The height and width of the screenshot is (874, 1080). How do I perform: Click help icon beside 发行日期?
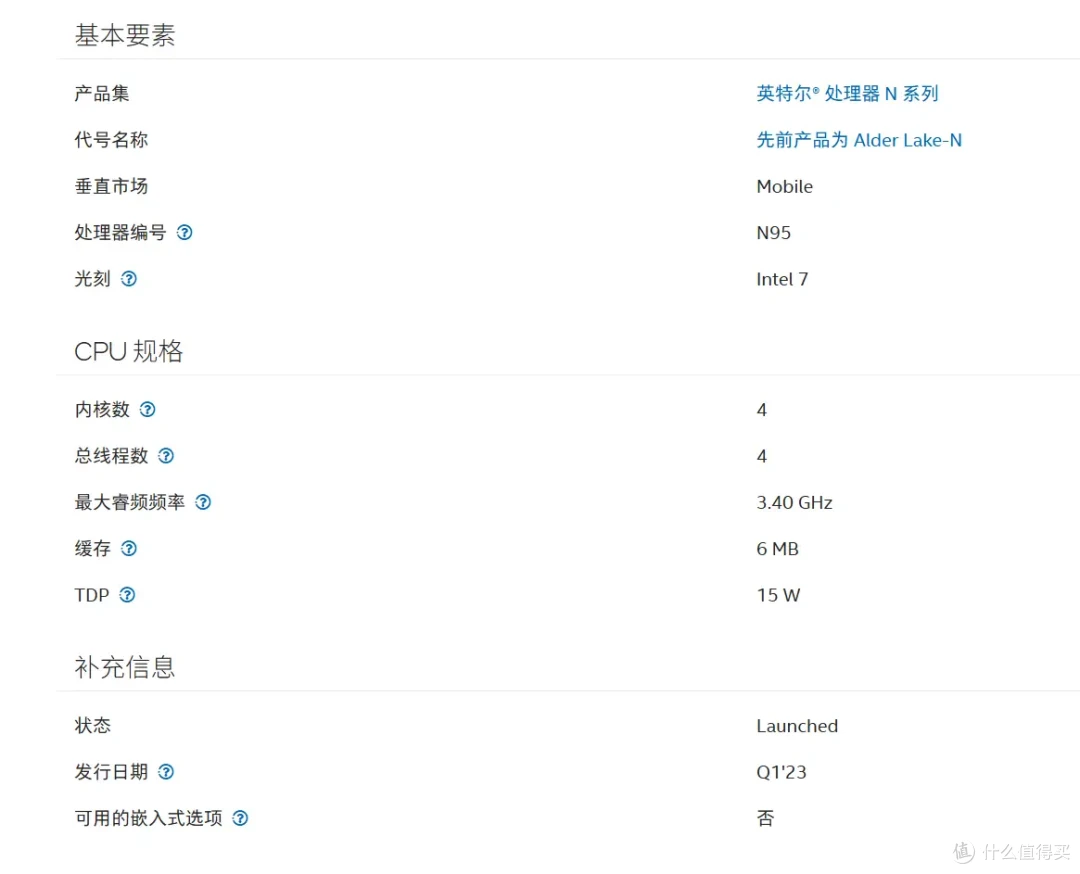click(166, 772)
